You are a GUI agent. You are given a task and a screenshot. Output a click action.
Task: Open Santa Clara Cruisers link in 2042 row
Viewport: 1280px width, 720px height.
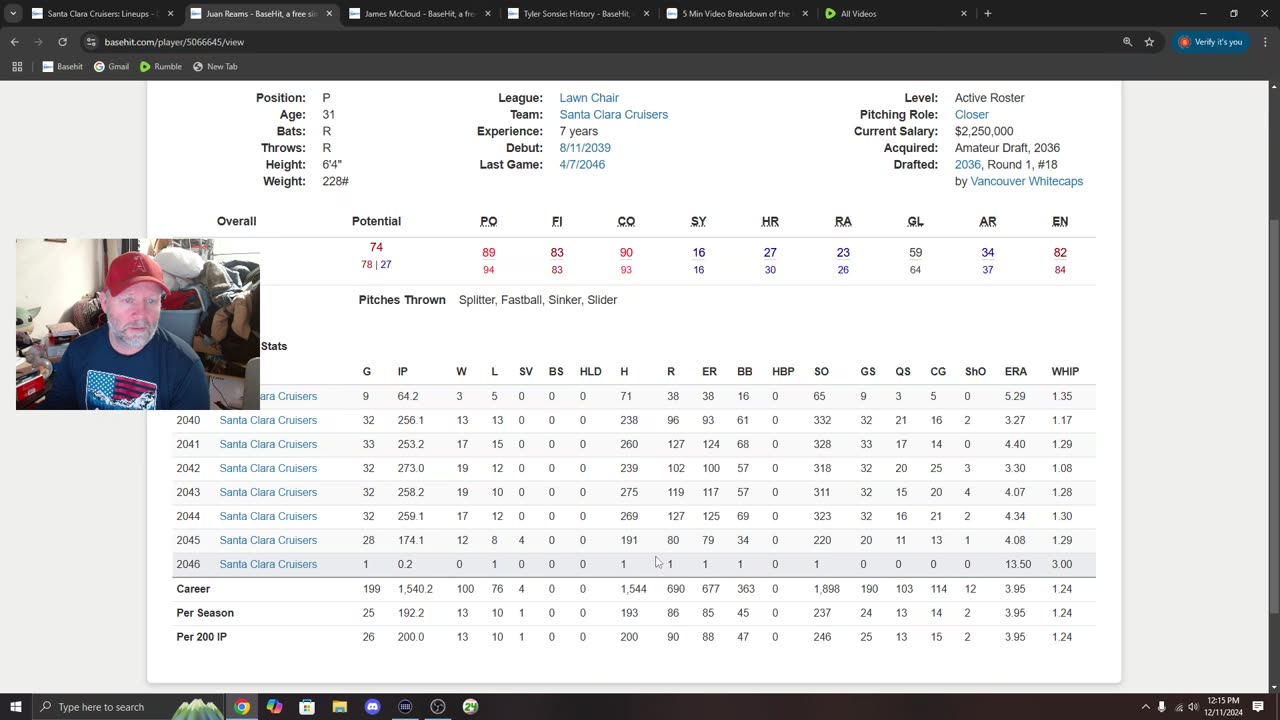(268, 468)
